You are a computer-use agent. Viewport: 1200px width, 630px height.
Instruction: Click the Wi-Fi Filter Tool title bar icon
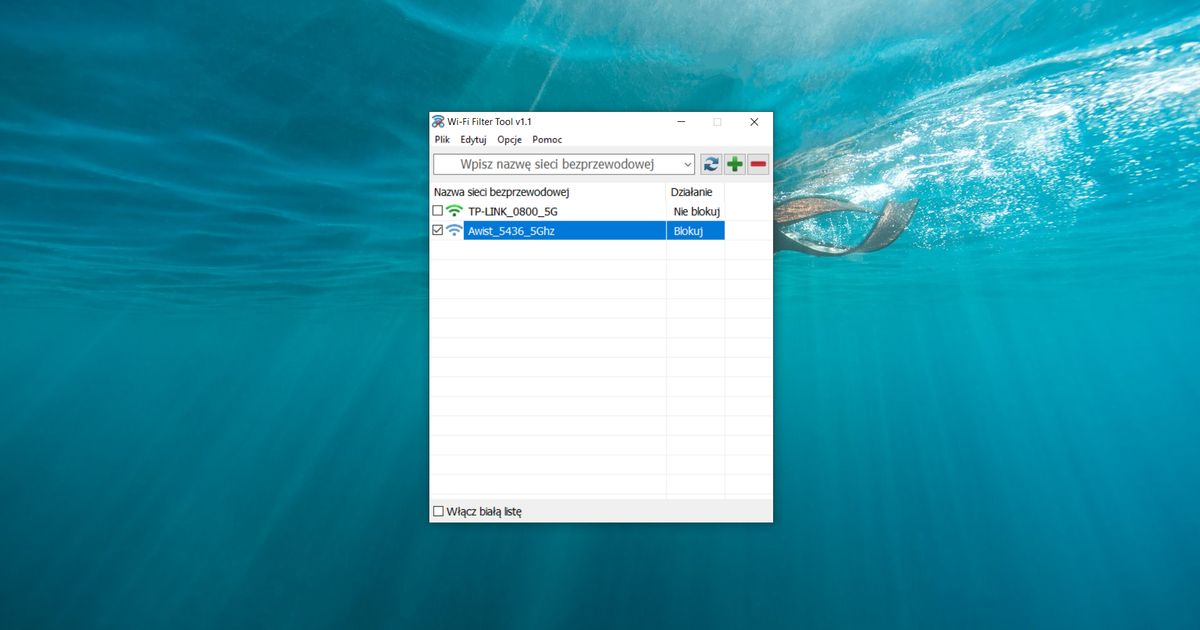point(437,121)
